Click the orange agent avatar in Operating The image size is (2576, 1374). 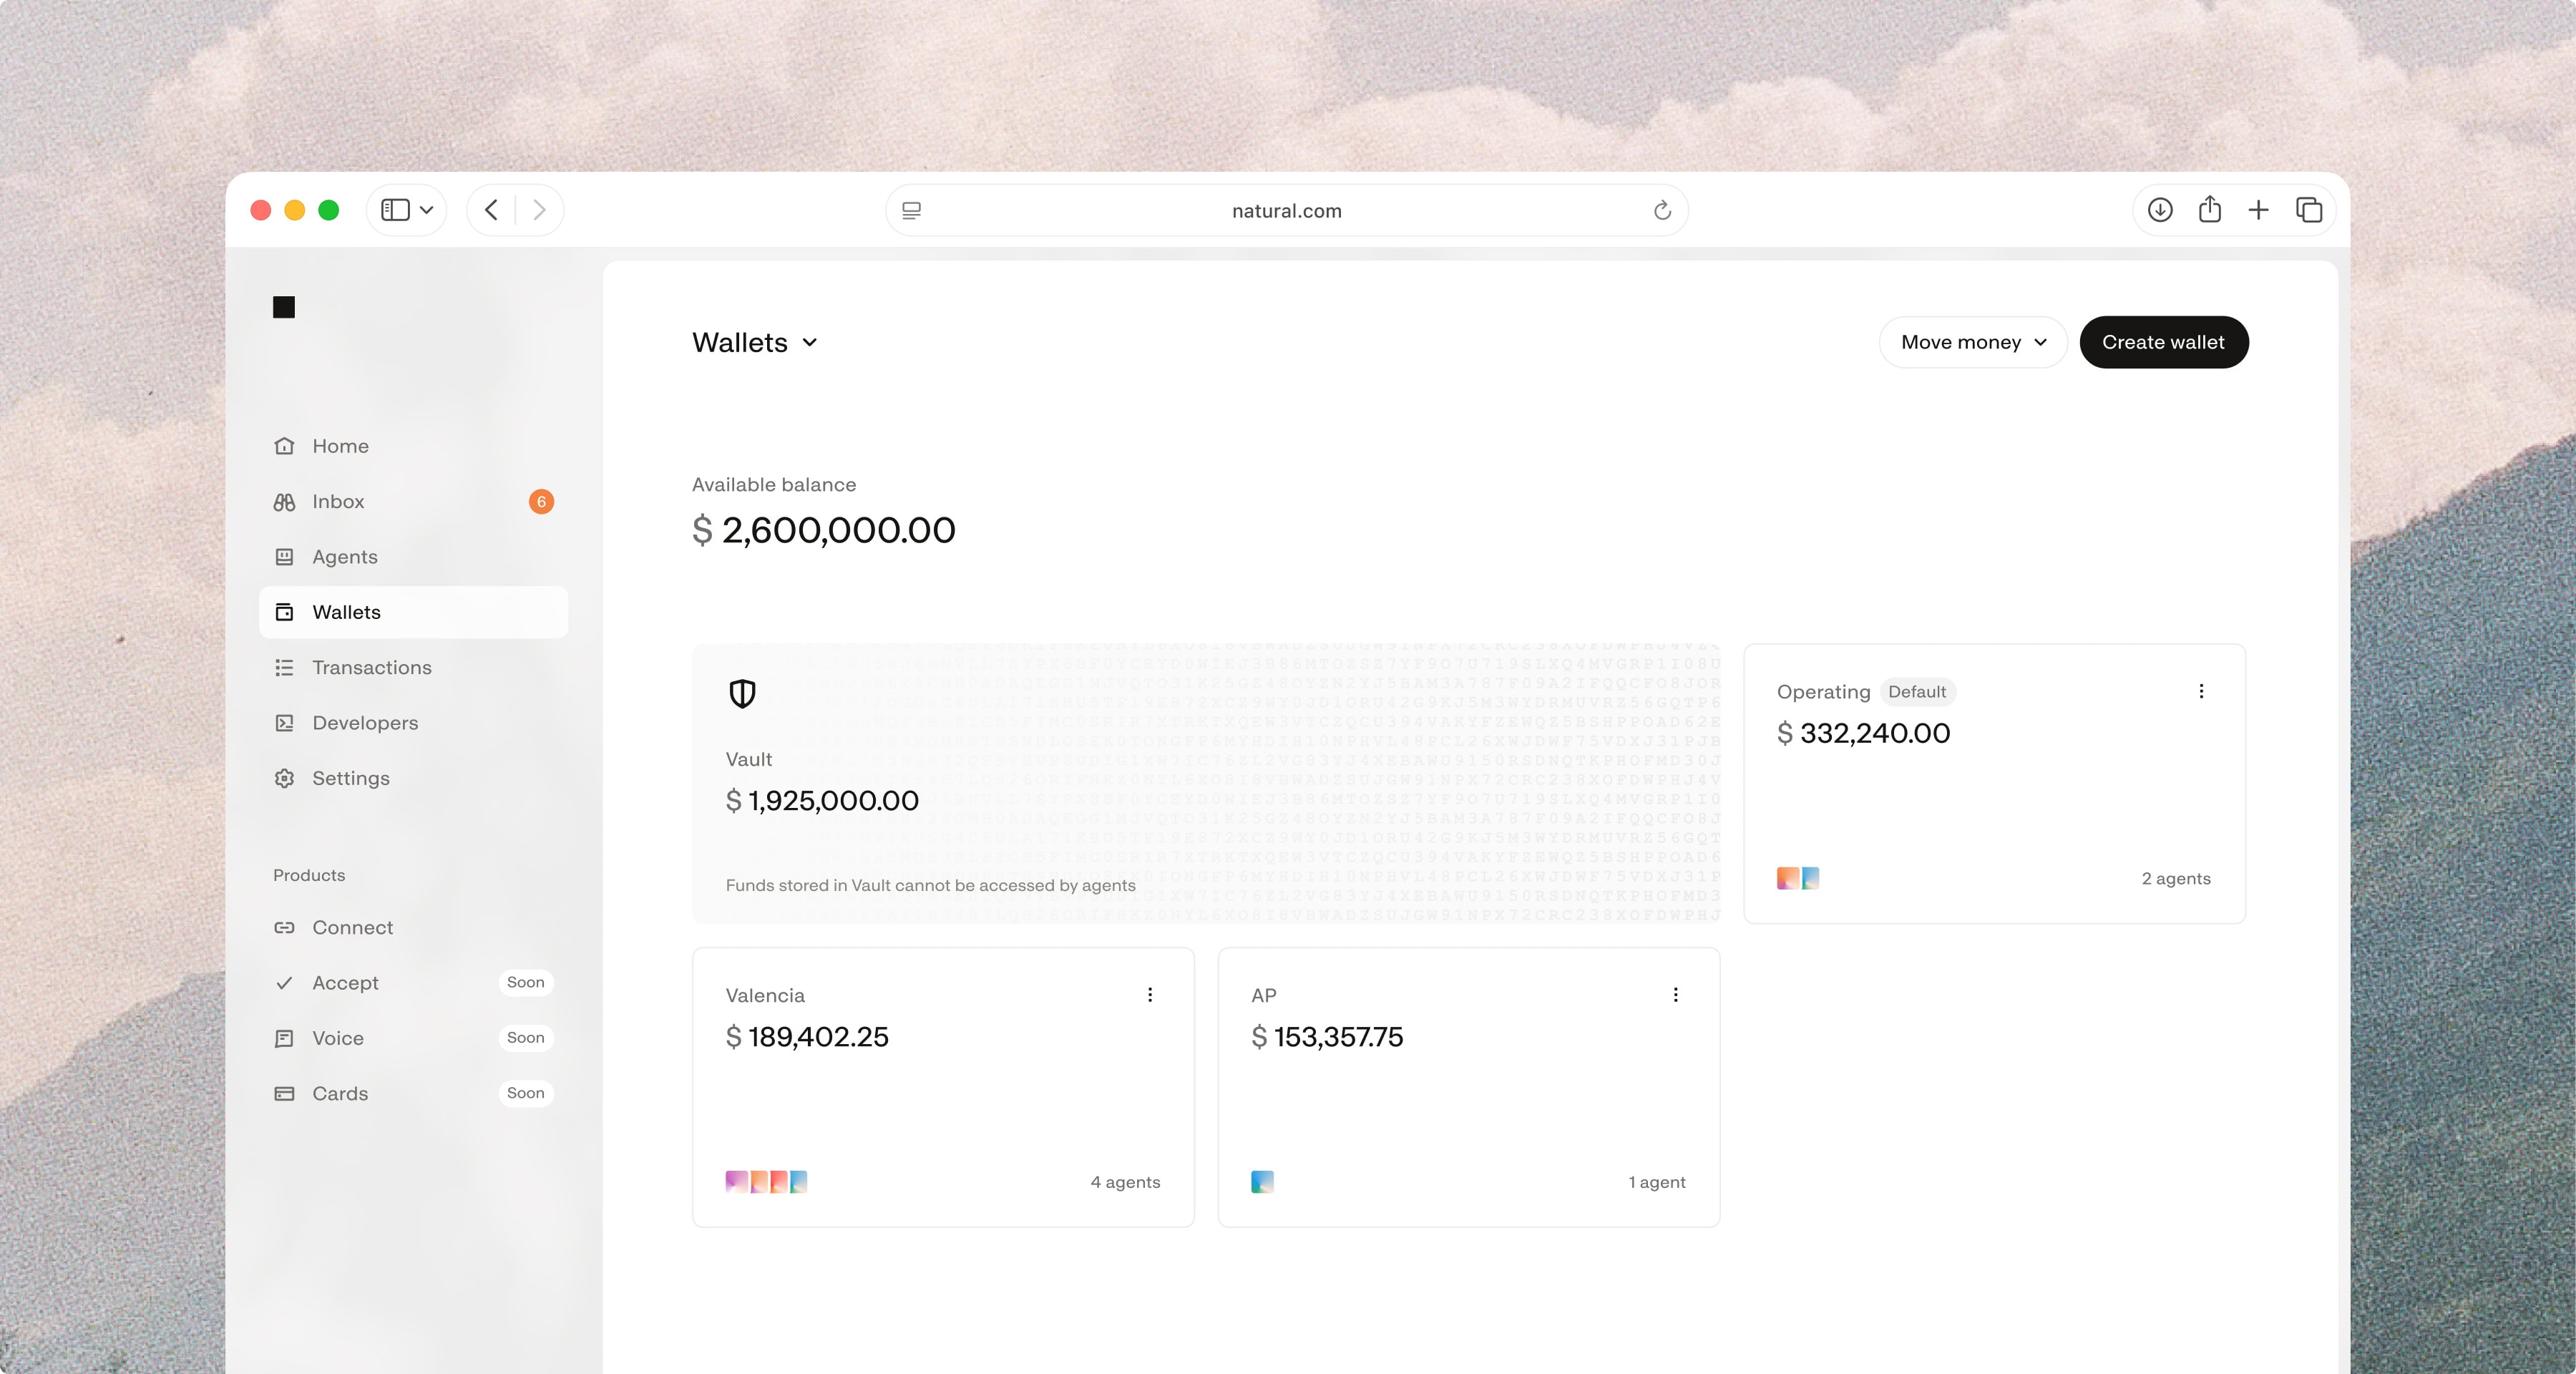coord(1787,879)
